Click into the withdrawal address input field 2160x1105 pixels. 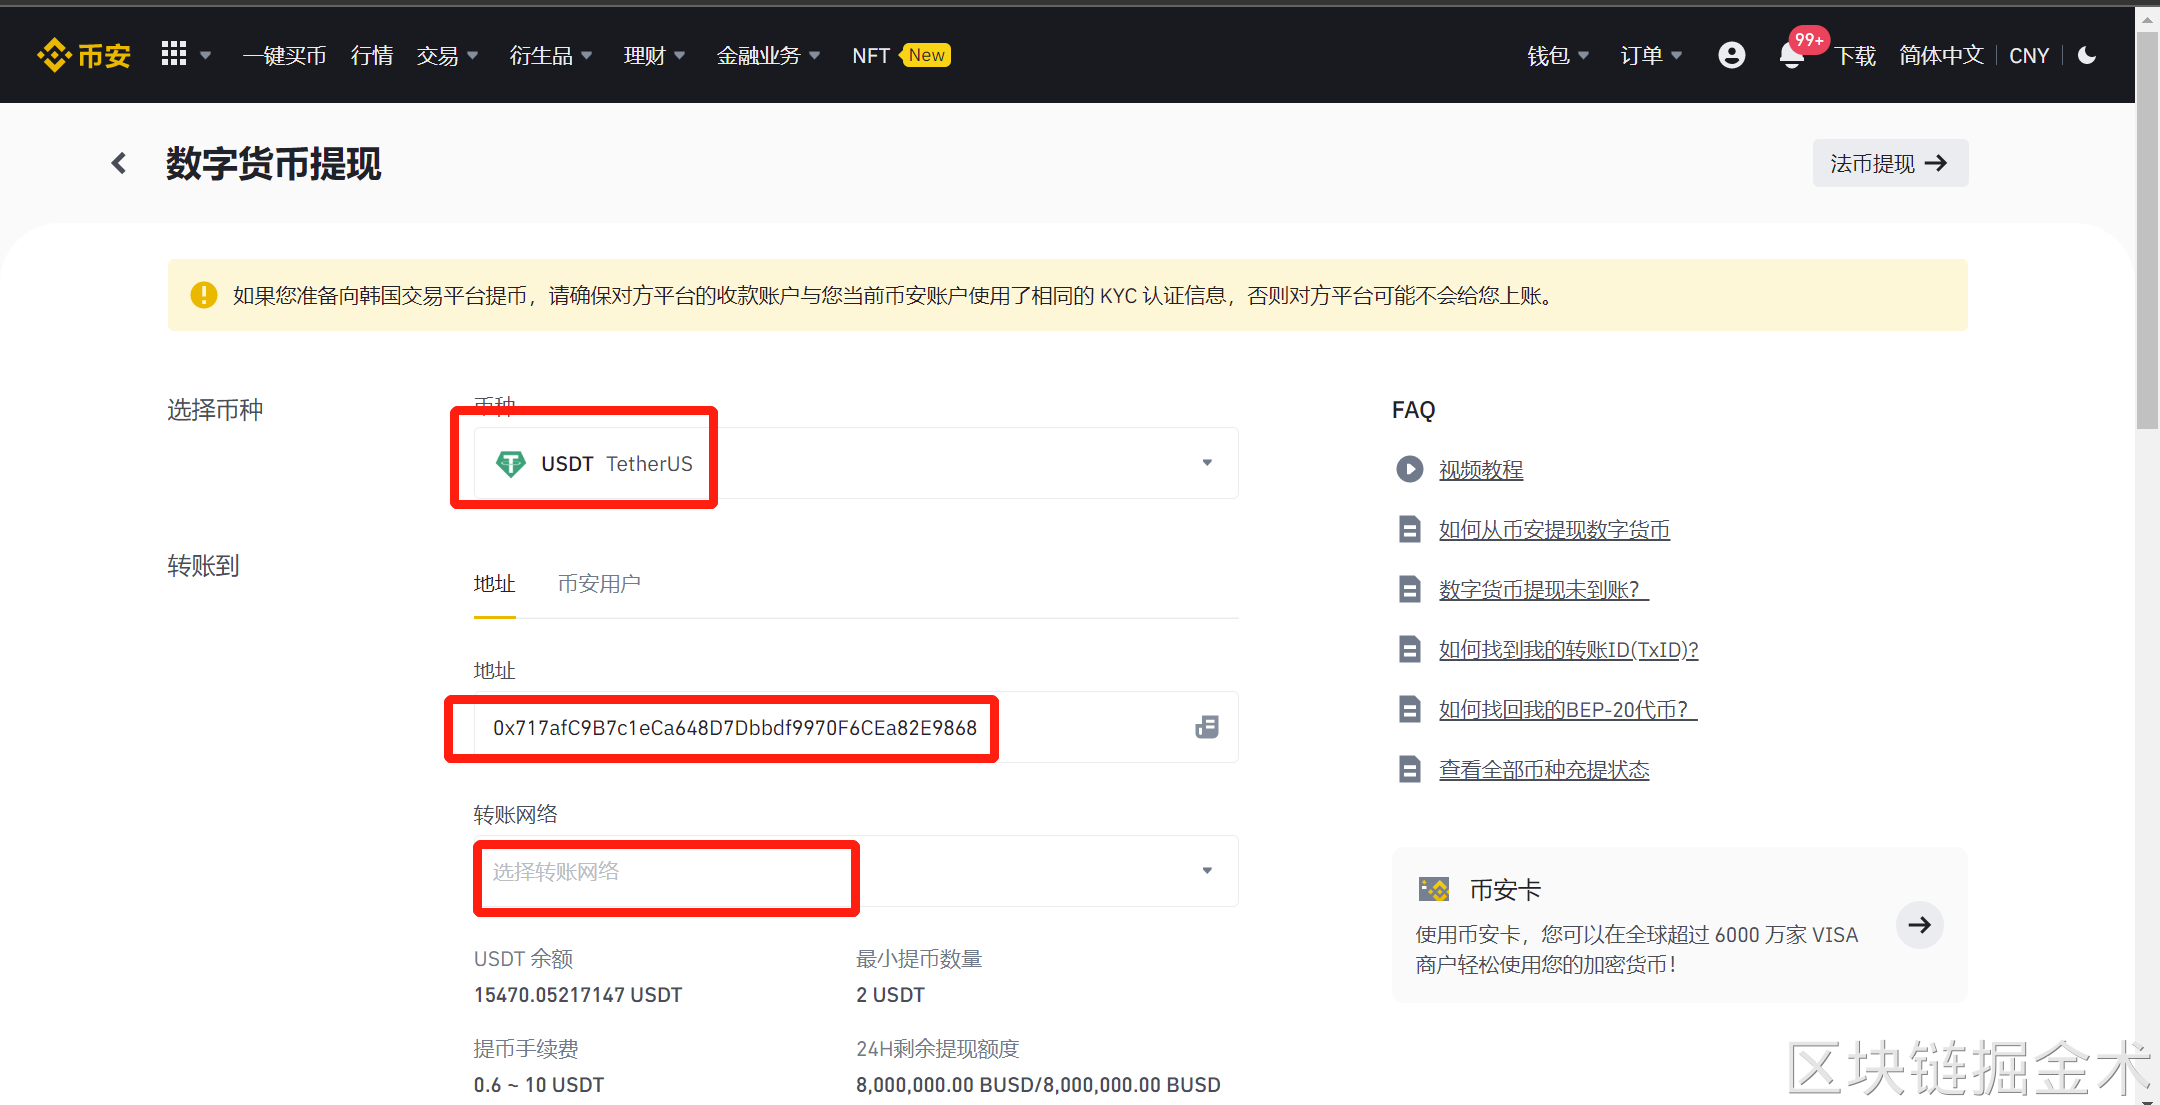click(x=734, y=728)
